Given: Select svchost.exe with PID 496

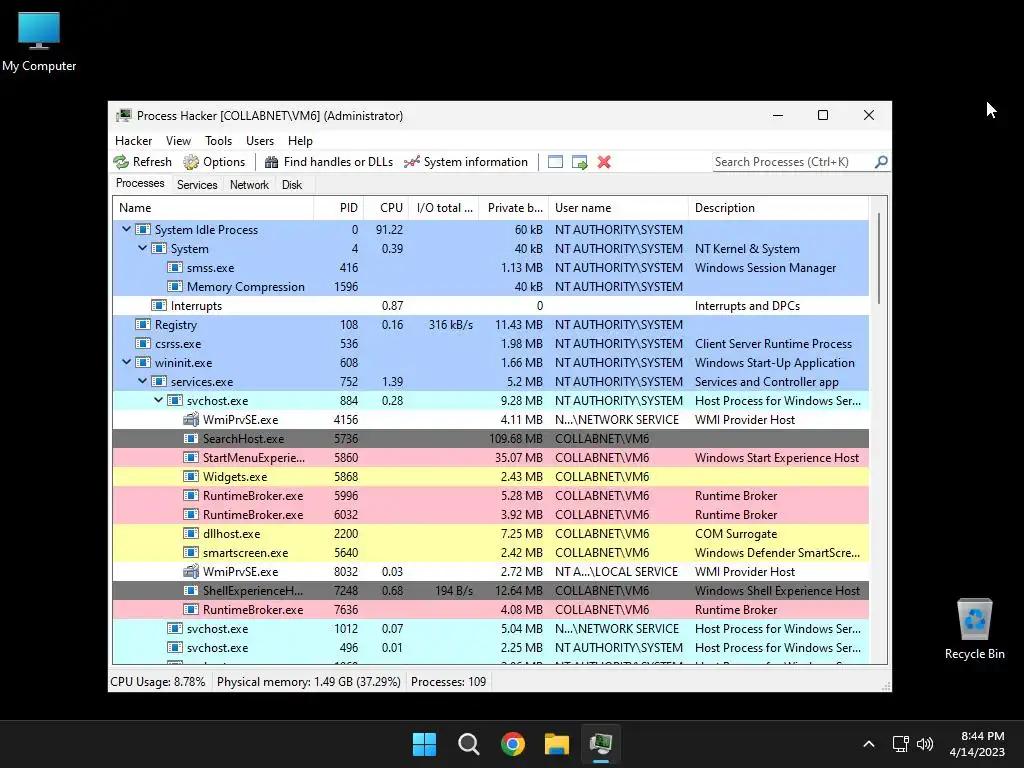Looking at the screenshot, I should (x=490, y=647).
